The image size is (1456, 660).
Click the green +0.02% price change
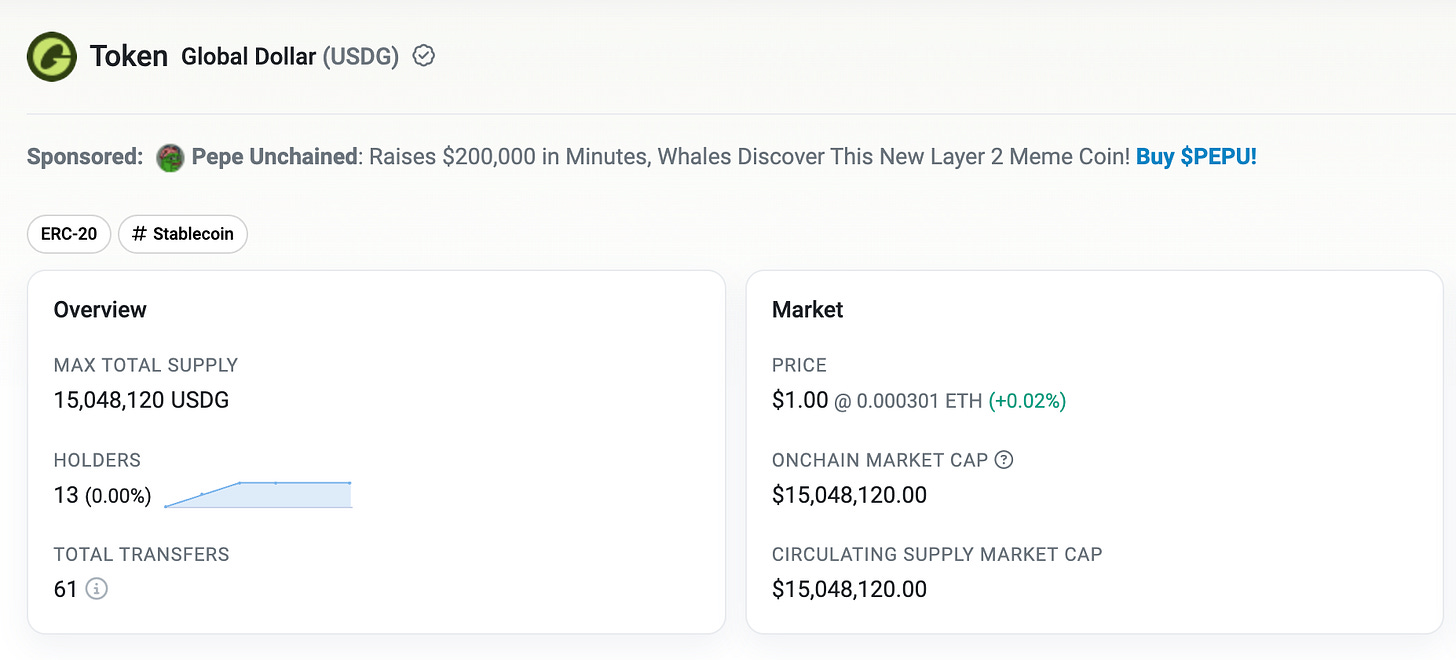tap(1027, 402)
